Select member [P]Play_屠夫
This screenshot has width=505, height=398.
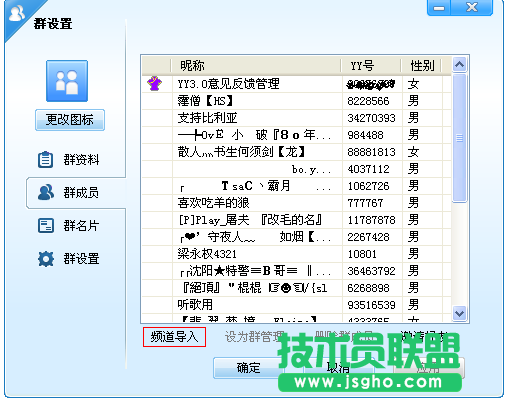pos(297,220)
